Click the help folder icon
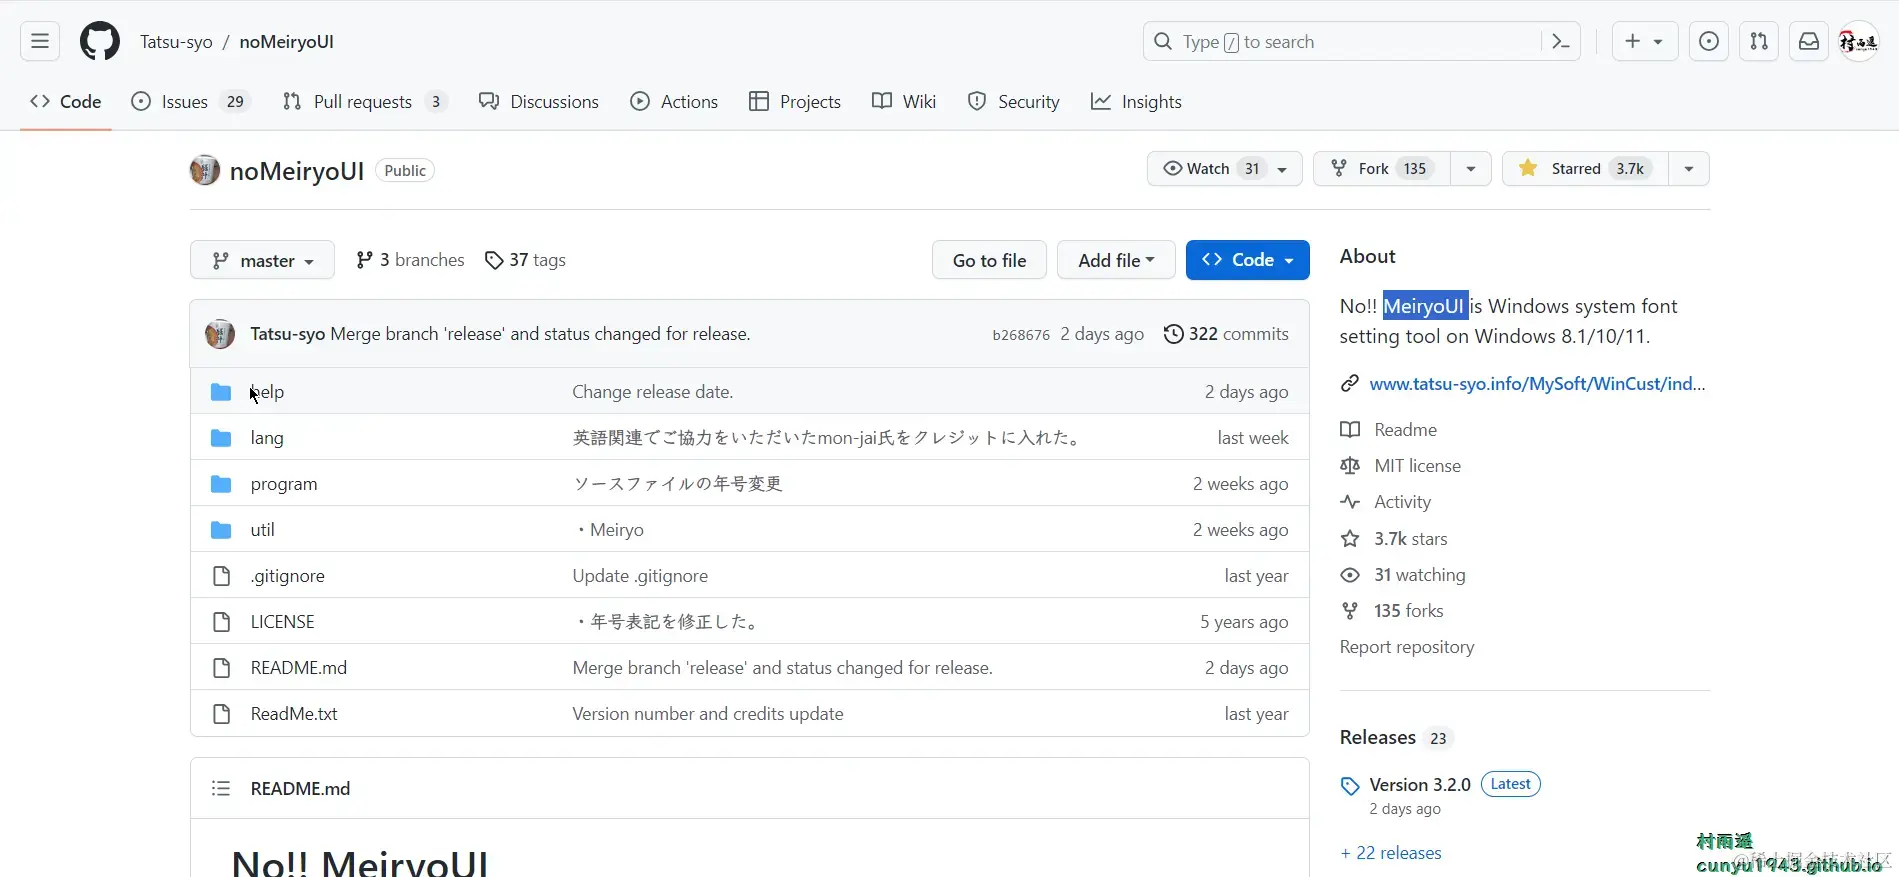1899x877 pixels. coord(221,392)
